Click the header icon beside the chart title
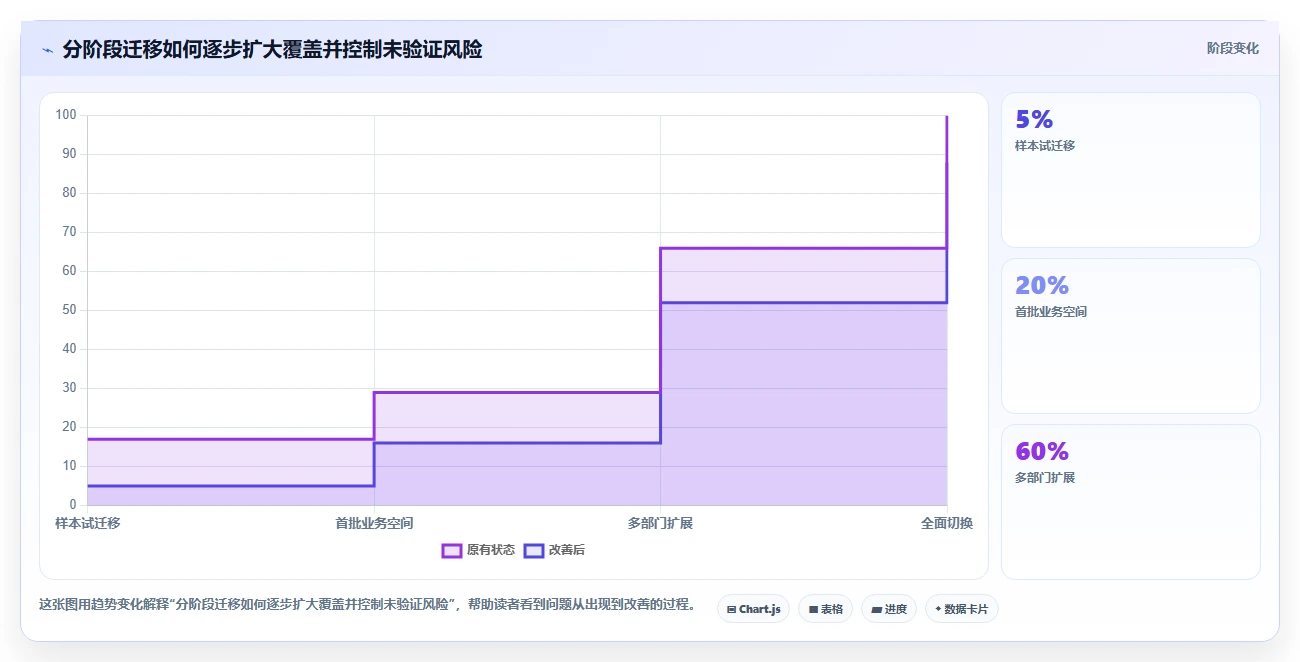The image size is (1300, 662). (47, 50)
